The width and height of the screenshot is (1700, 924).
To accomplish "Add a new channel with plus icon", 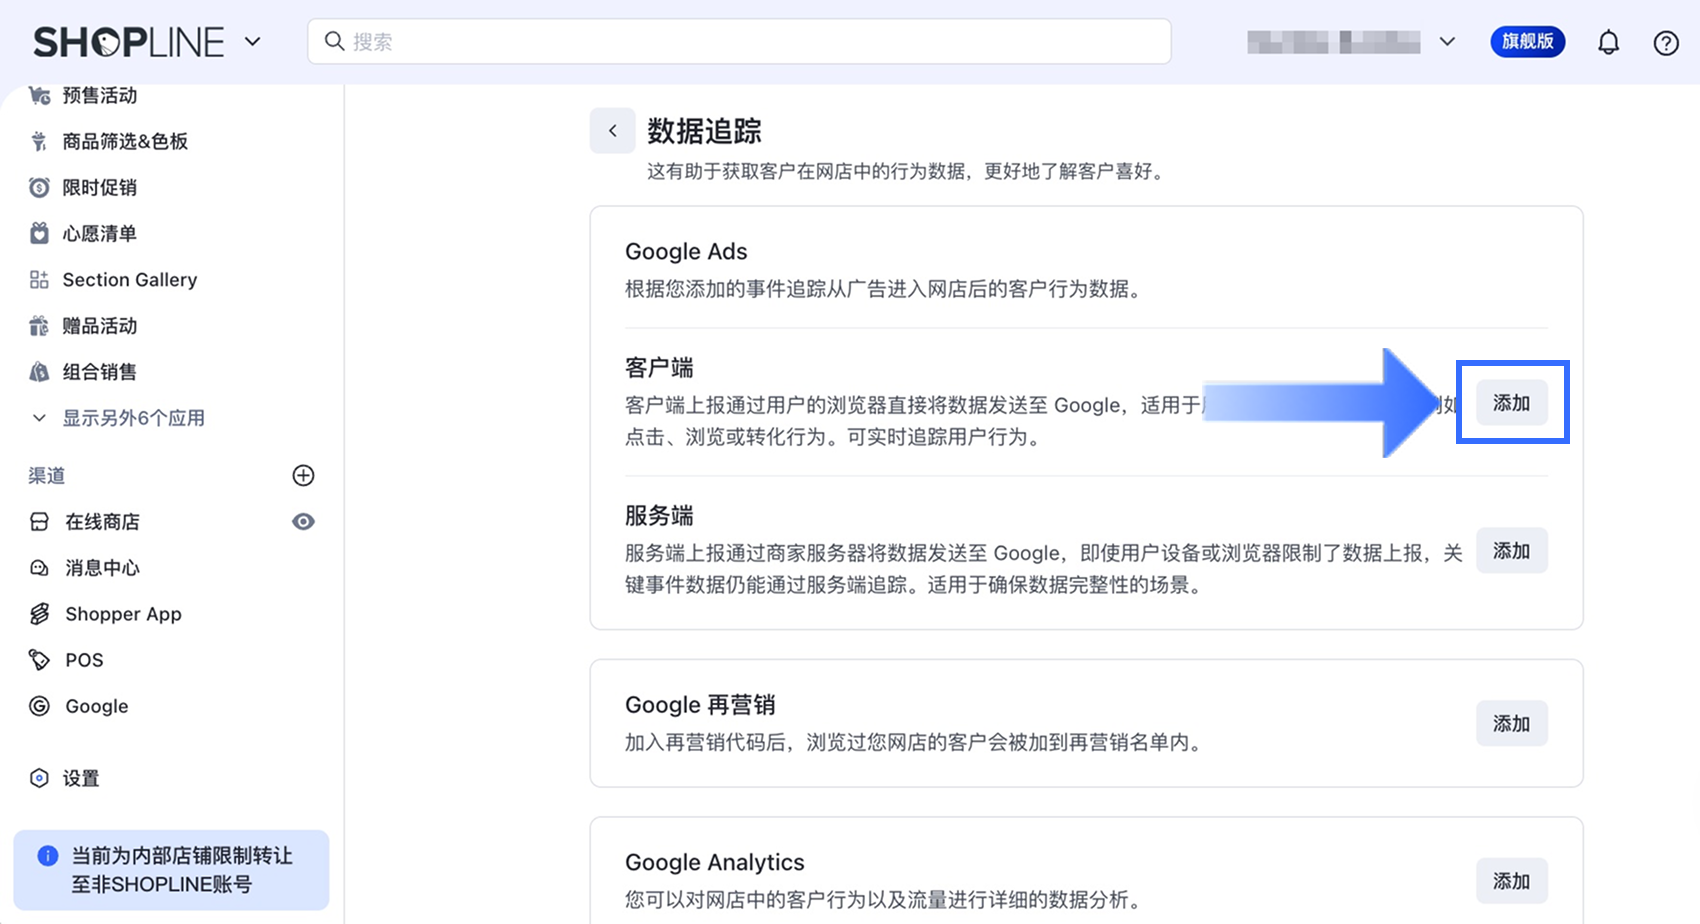I will coord(303,475).
